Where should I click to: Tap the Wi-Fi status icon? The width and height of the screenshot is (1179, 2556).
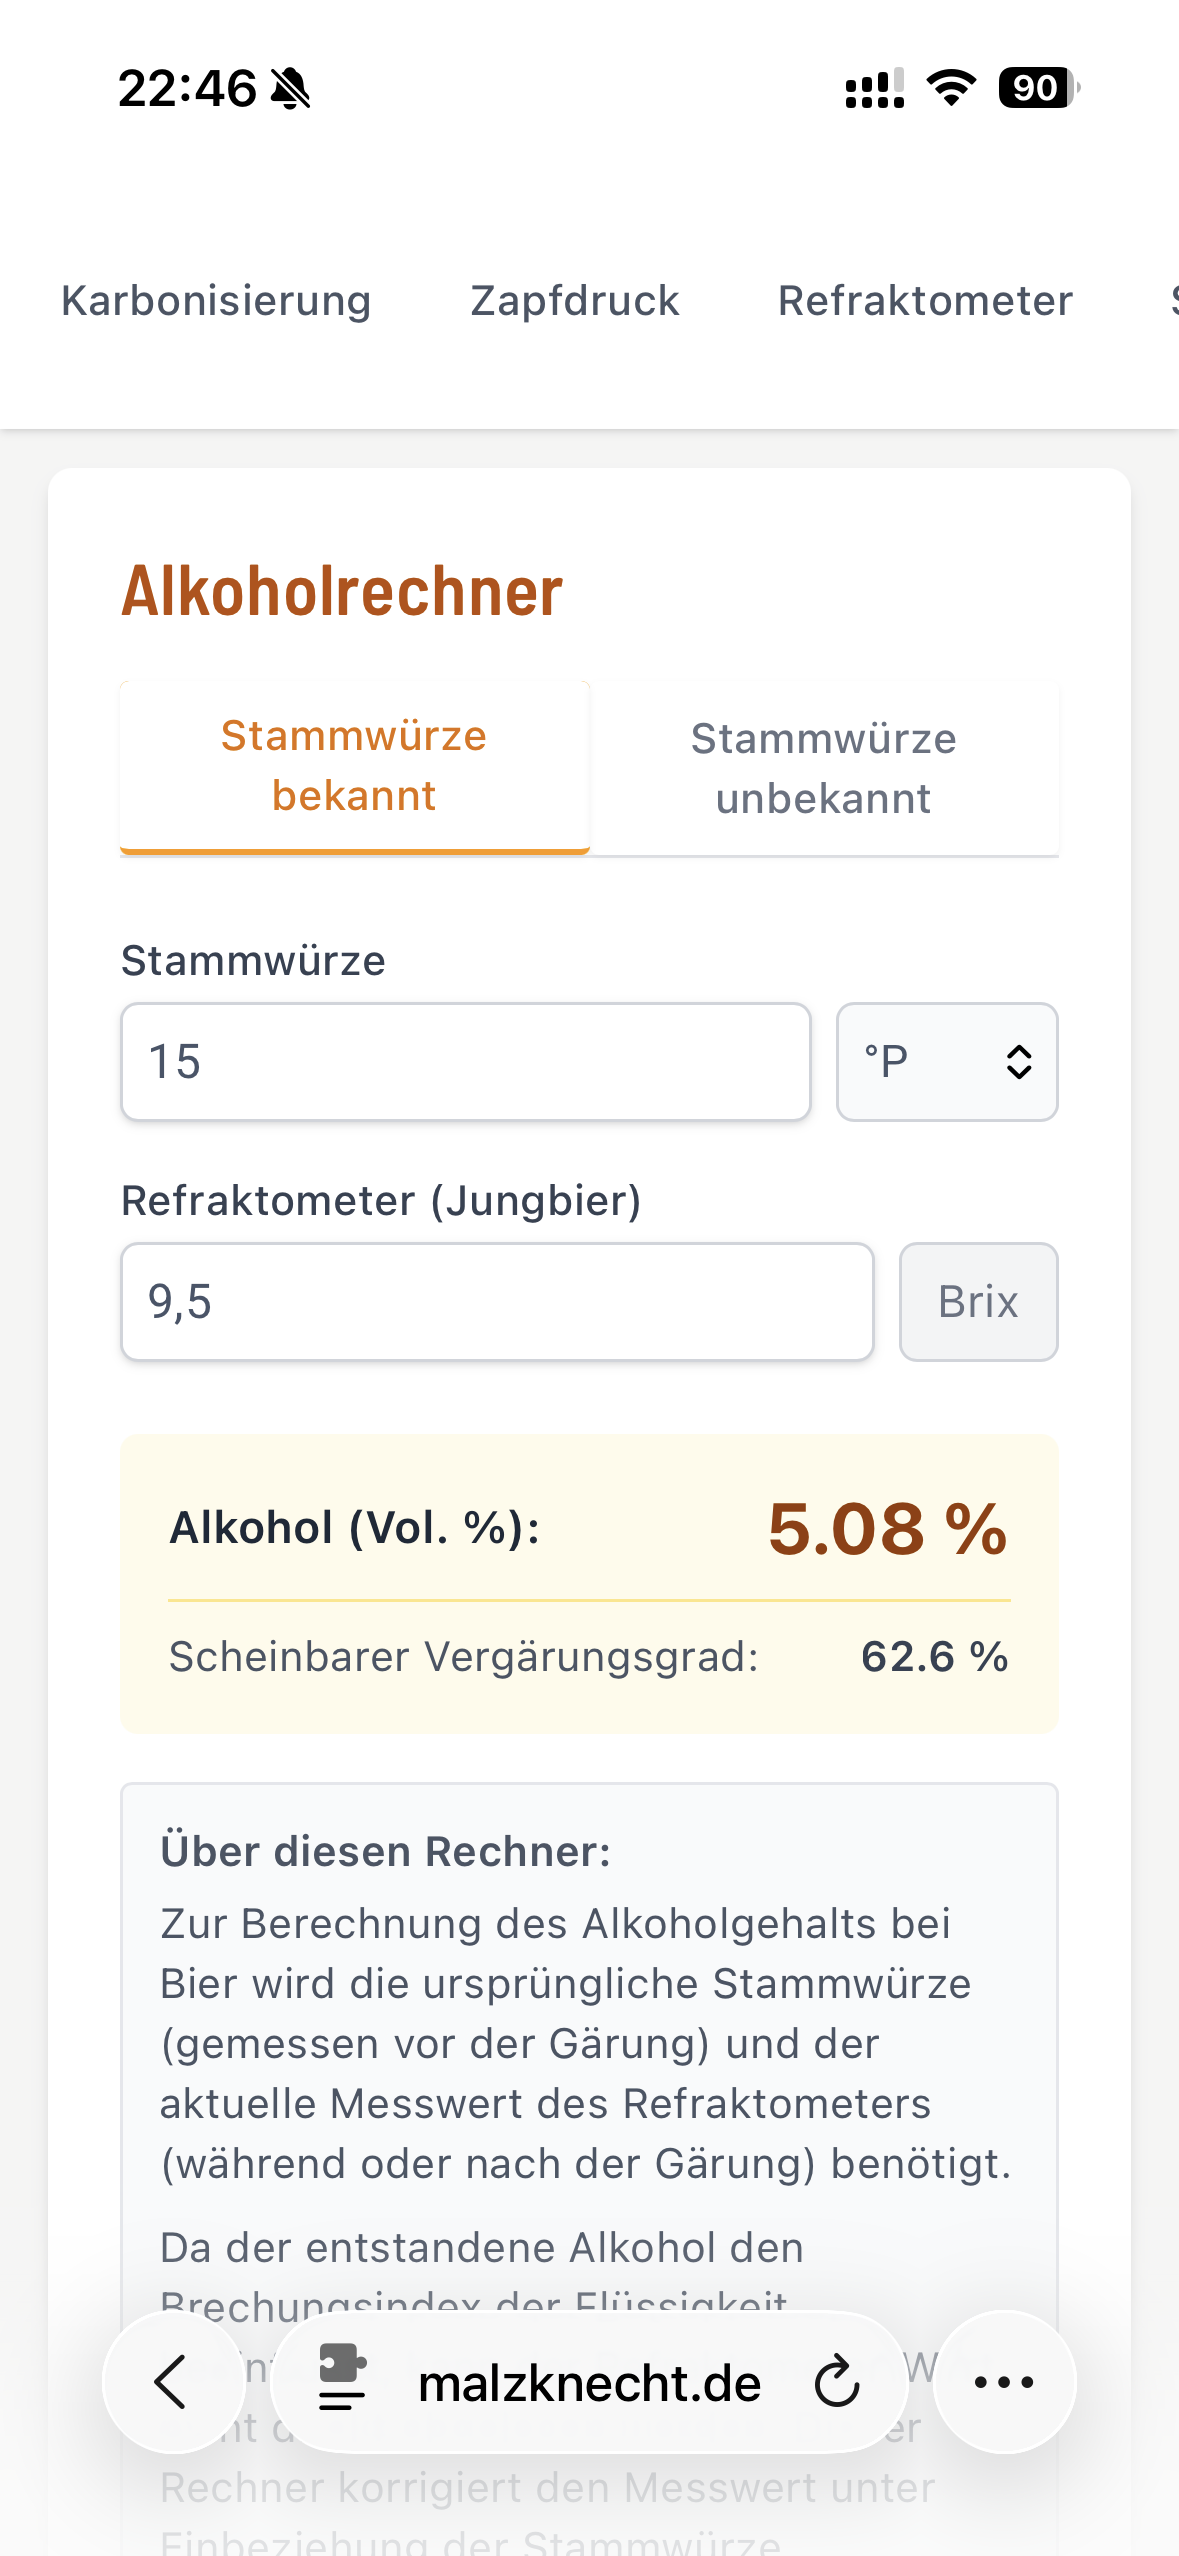[951, 88]
